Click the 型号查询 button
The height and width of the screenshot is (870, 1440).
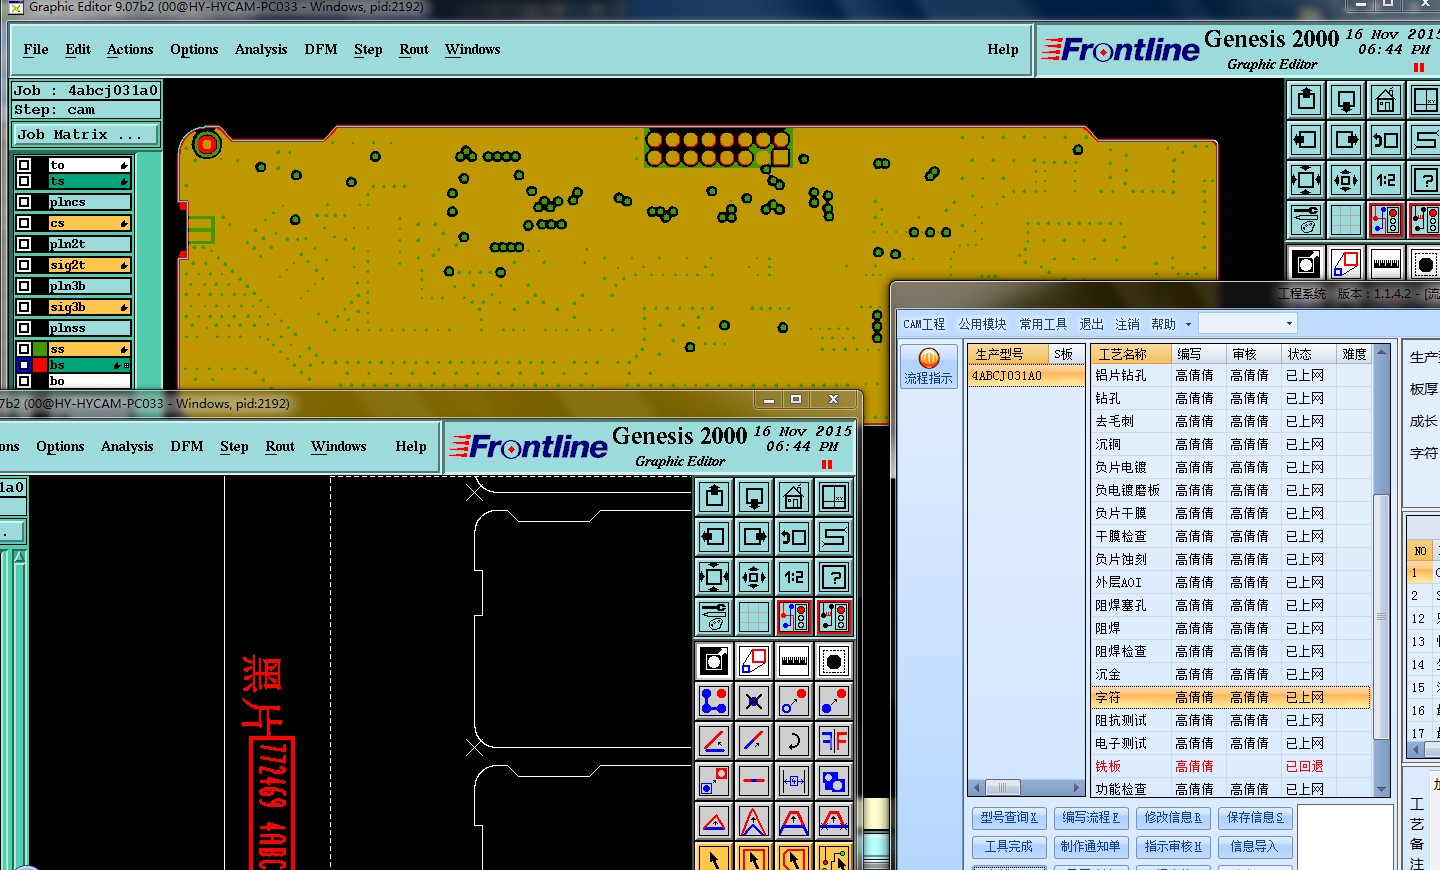[1009, 818]
